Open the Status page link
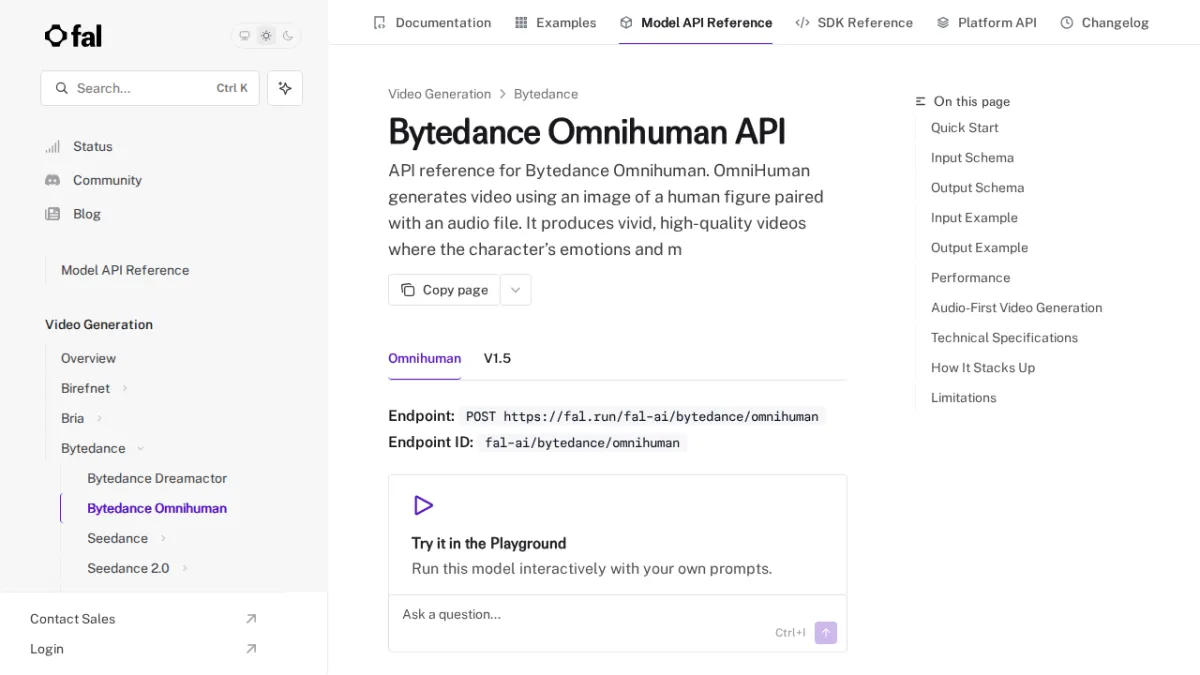Screen dimensions: 1200x675 point(93,146)
